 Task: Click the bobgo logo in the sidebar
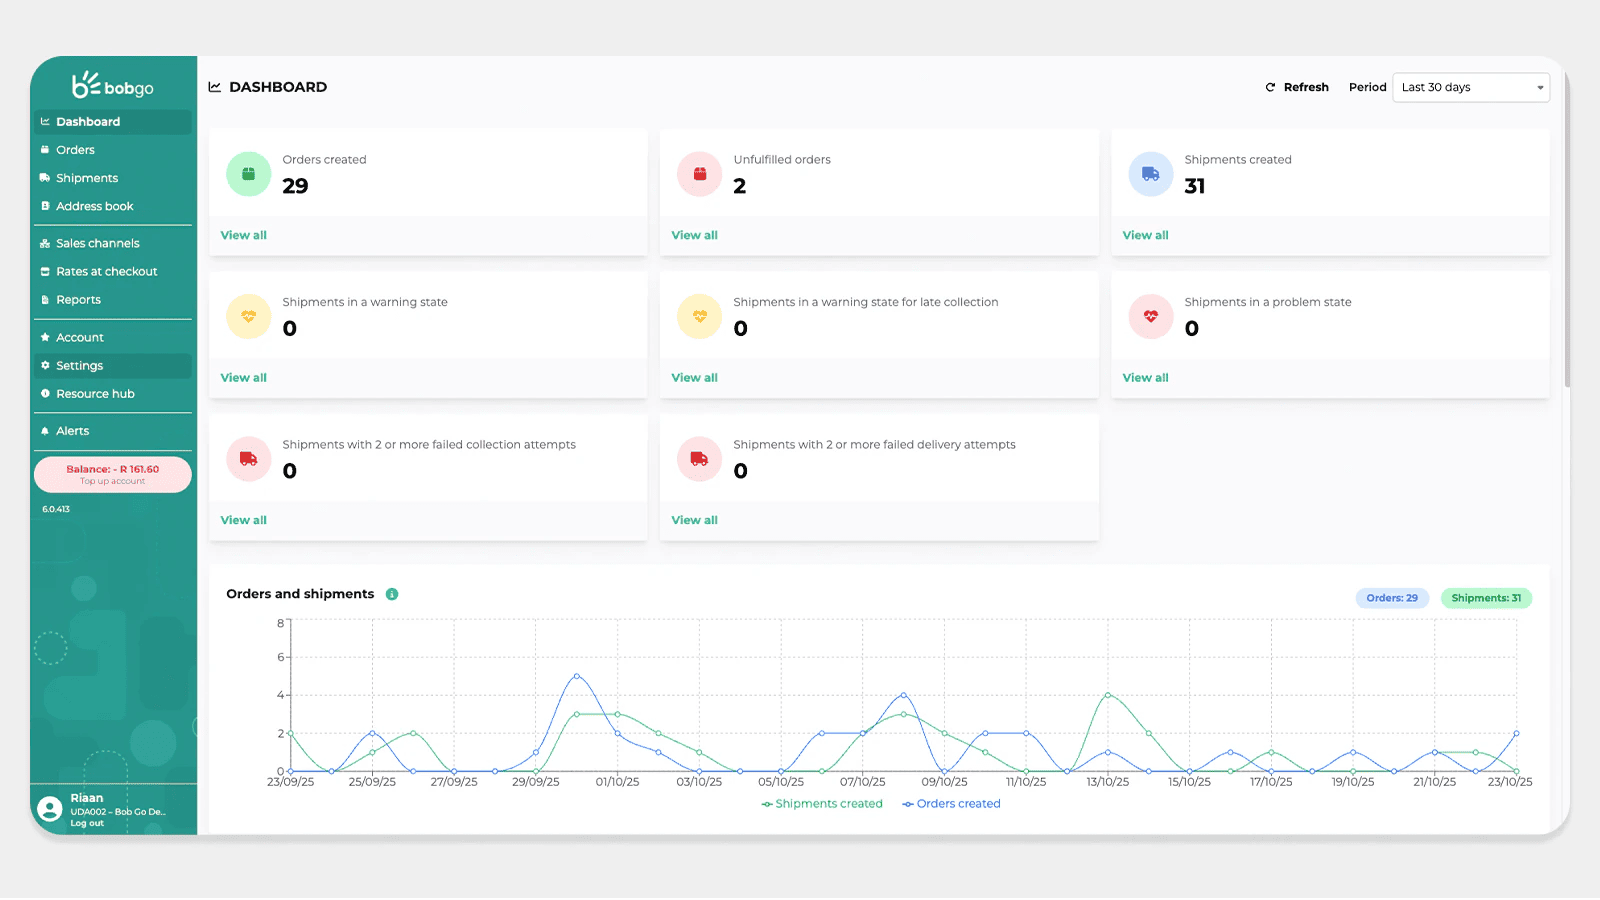point(112,86)
